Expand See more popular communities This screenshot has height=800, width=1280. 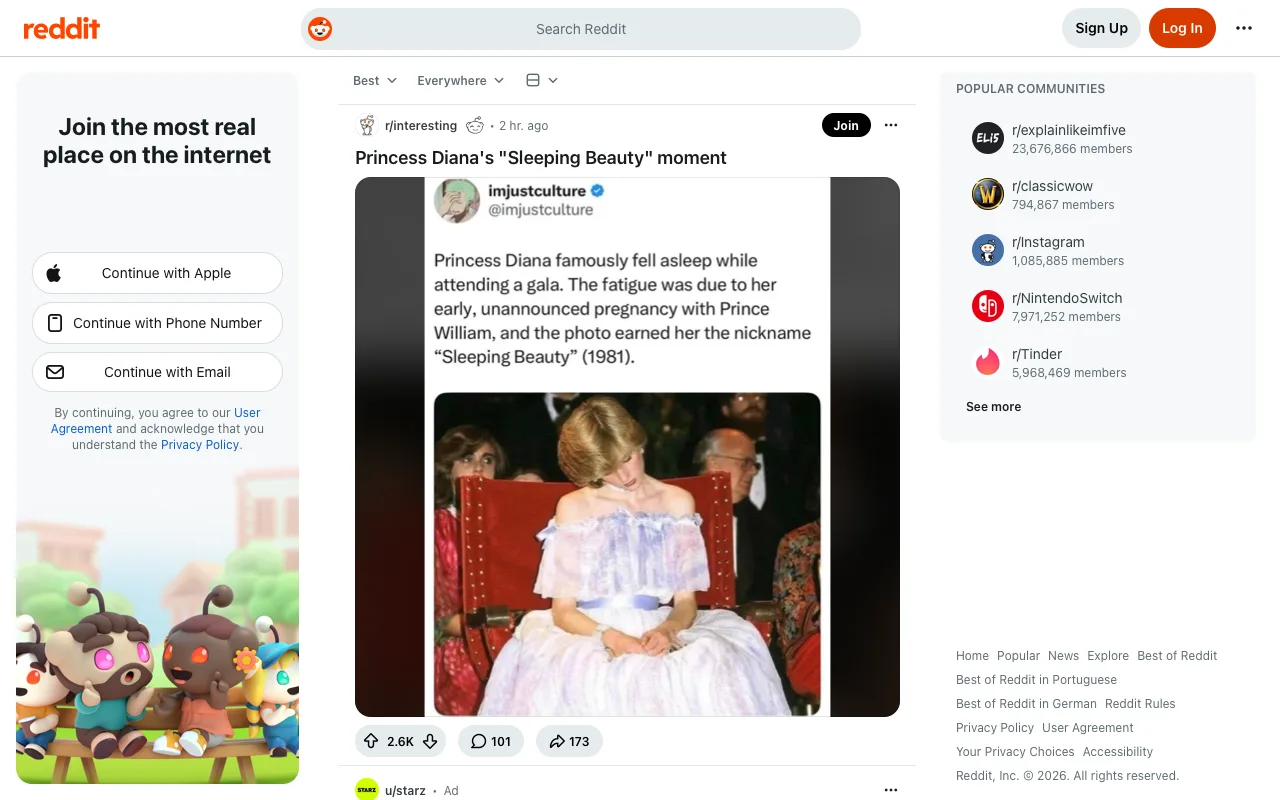point(994,407)
